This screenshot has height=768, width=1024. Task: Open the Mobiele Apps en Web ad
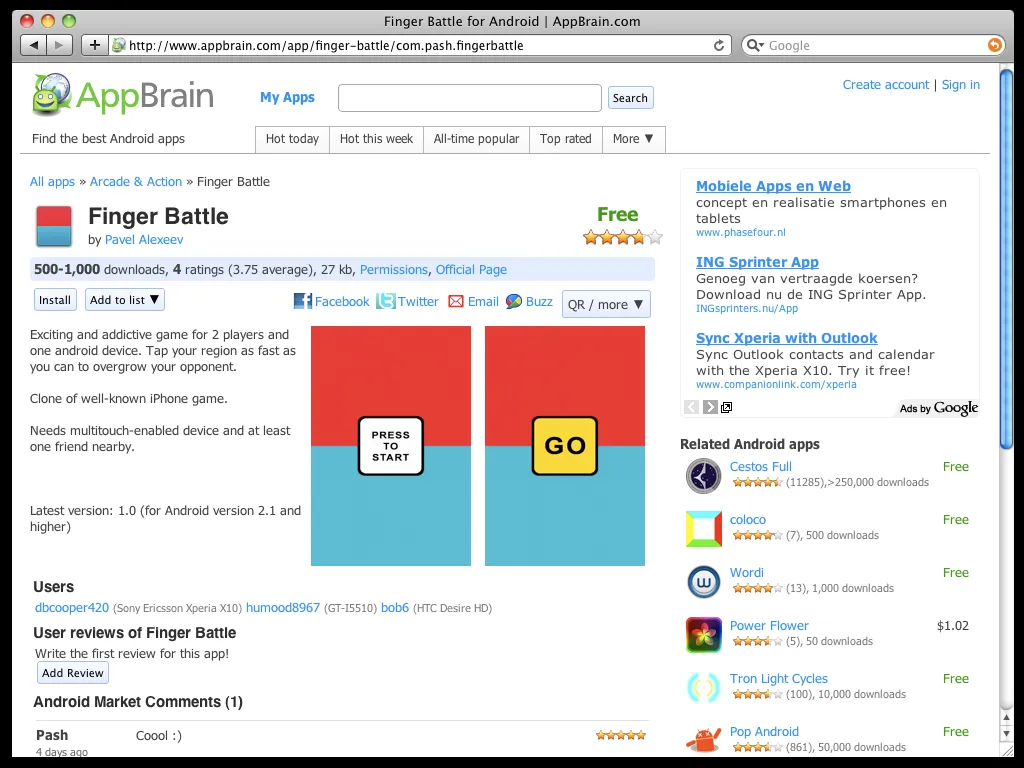click(x=773, y=186)
